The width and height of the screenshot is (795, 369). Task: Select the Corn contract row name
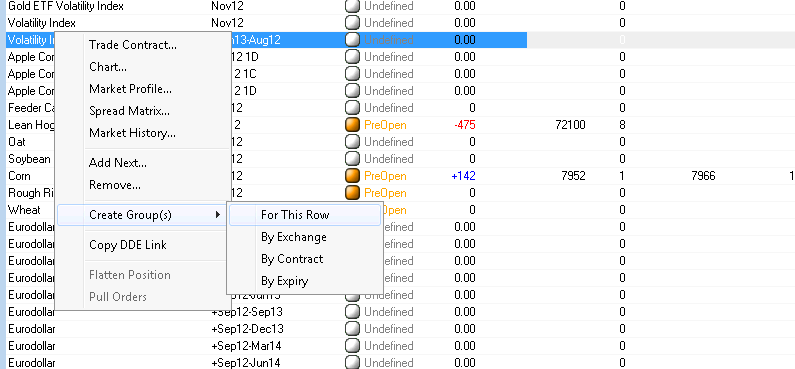coord(19,176)
